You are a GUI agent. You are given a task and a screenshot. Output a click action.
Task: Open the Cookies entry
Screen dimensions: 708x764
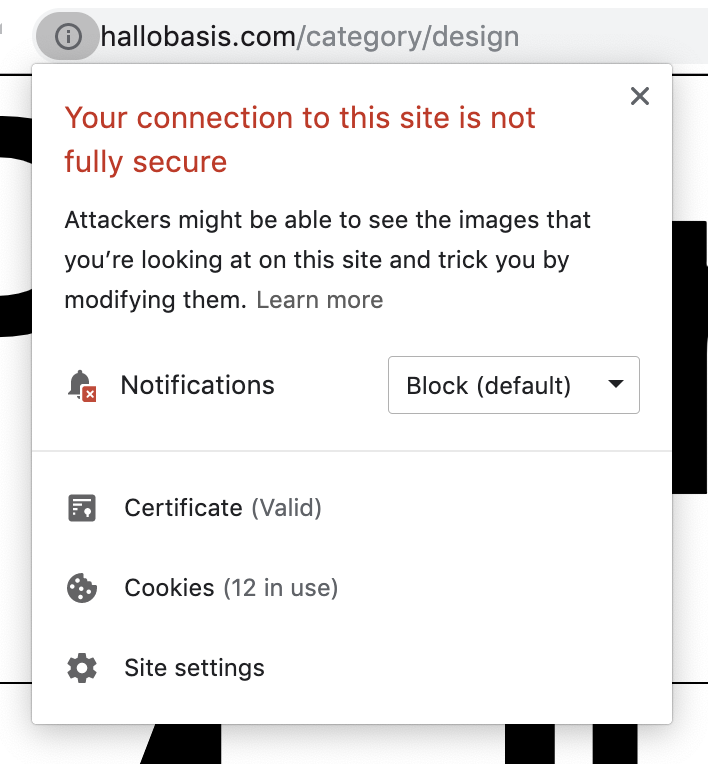click(169, 588)
